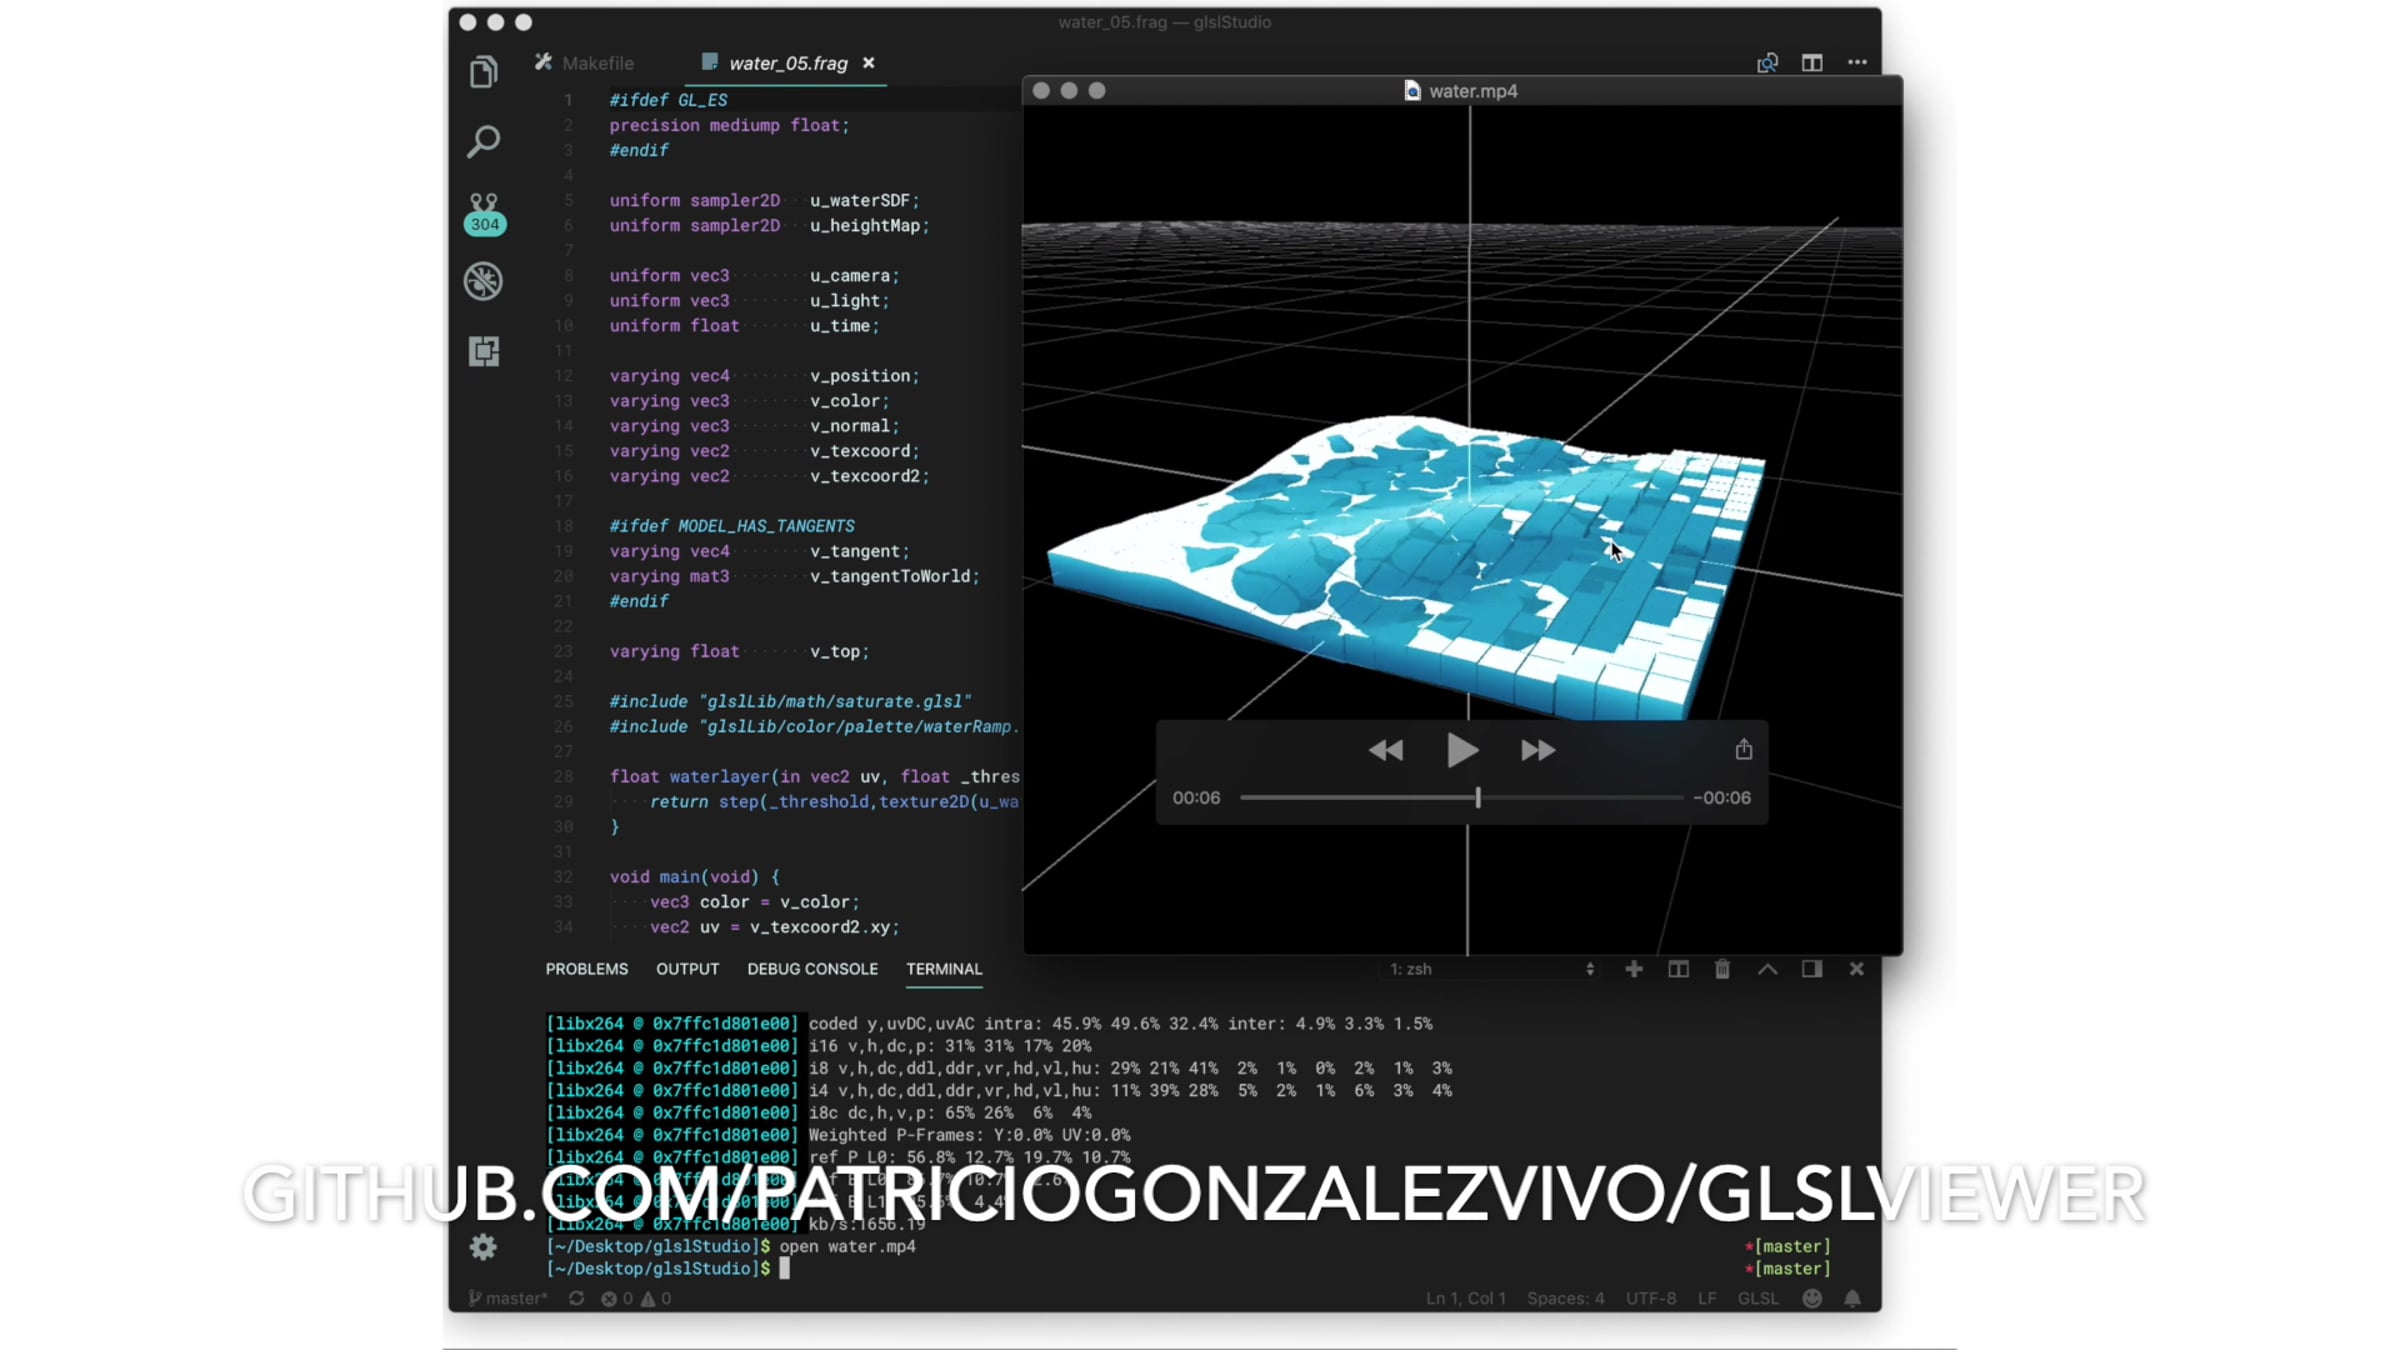
Task: Close the terminal panel with the X icon
Action: 1857,969
